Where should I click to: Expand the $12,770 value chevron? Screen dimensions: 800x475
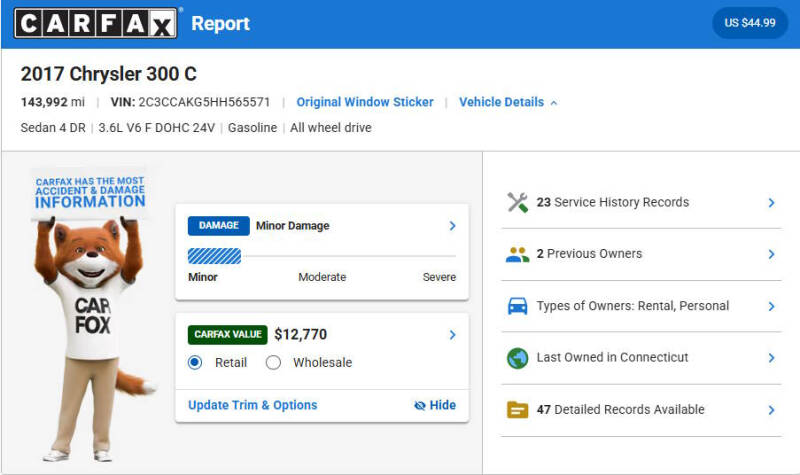pos(452,335)
